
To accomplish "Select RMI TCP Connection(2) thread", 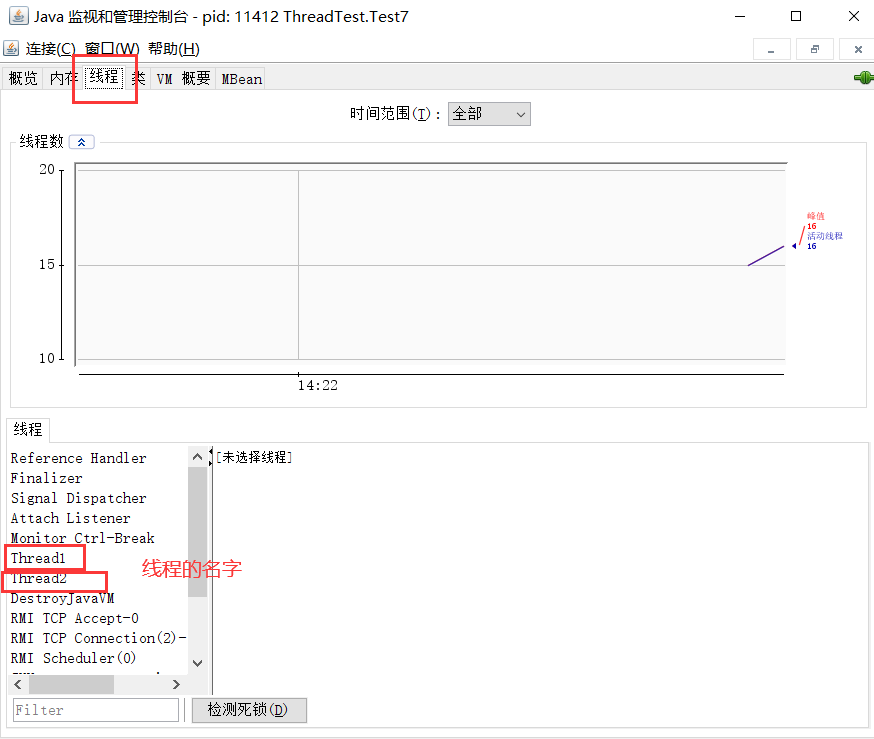I will [x=98, y=638].
